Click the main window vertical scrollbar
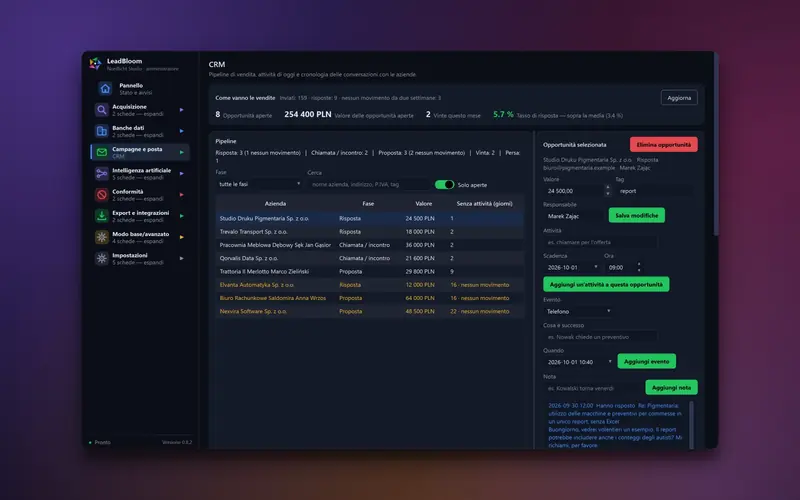This screenshot has height=500, width=800. [716, 143]
